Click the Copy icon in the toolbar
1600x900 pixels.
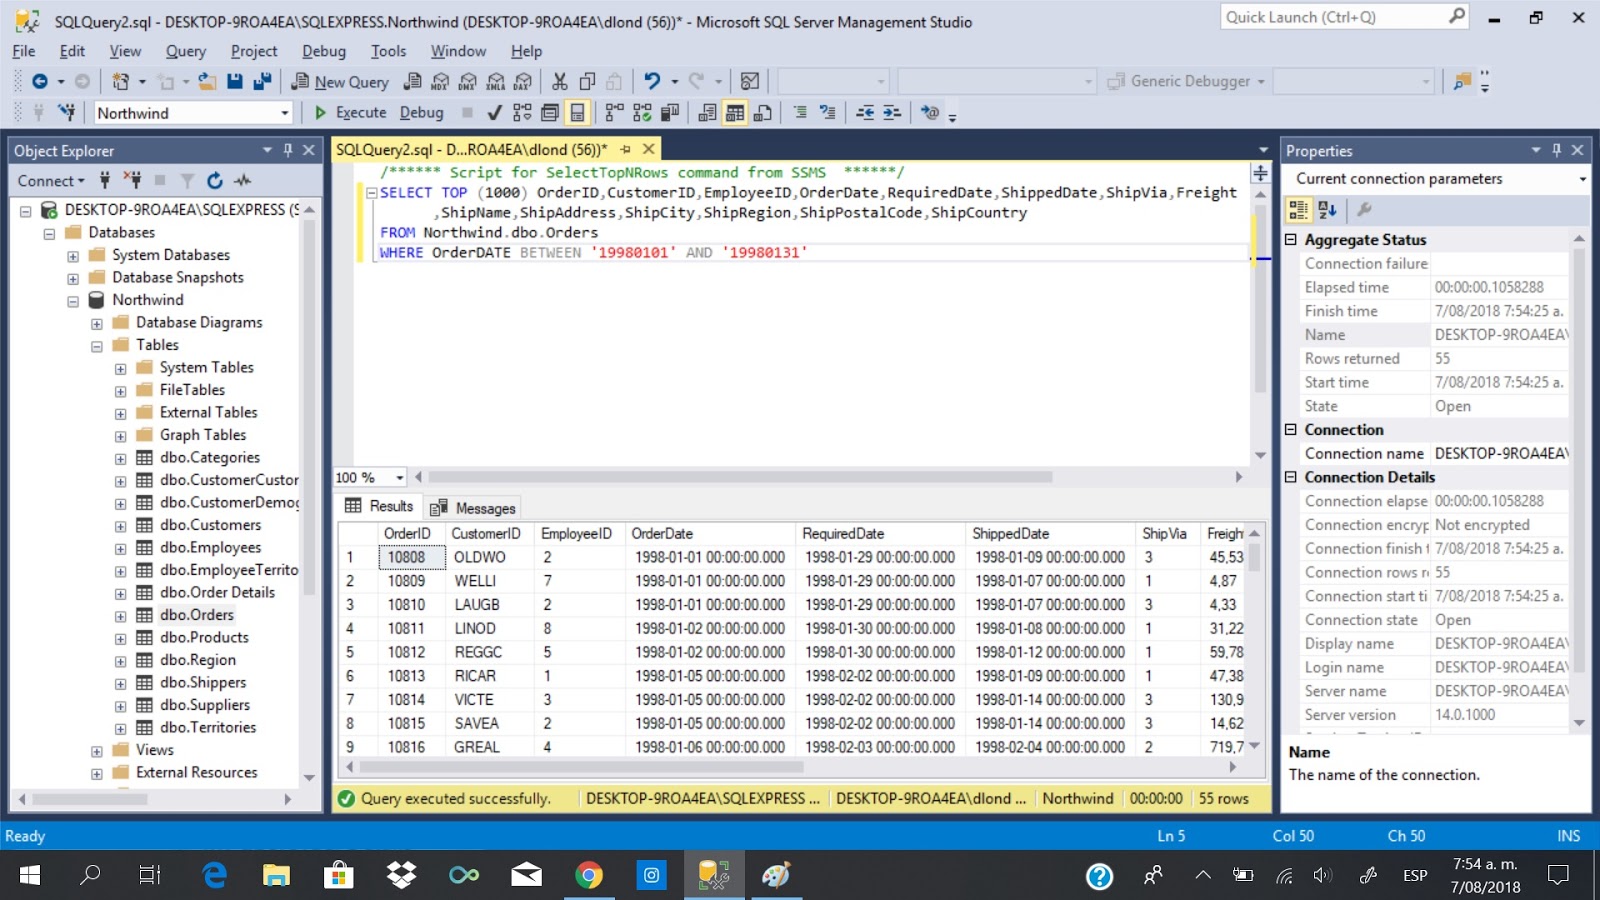click(587, 82)
